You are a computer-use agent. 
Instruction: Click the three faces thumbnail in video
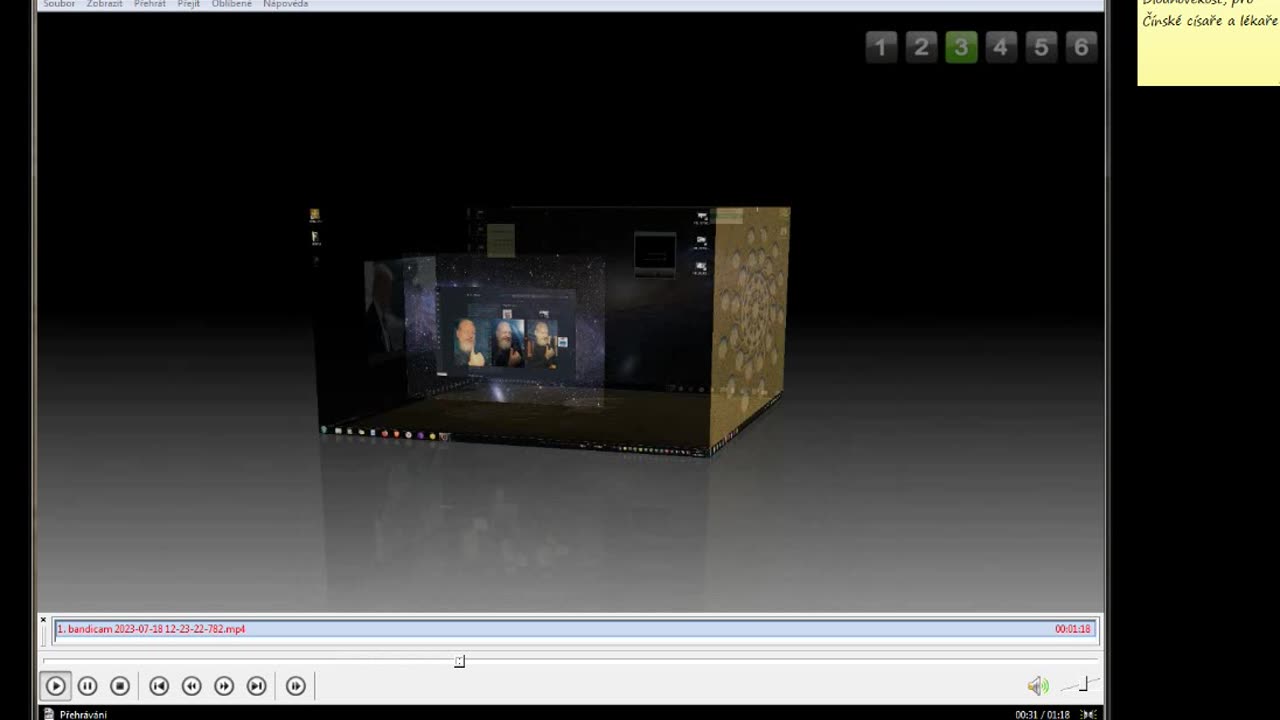point(506,342)
